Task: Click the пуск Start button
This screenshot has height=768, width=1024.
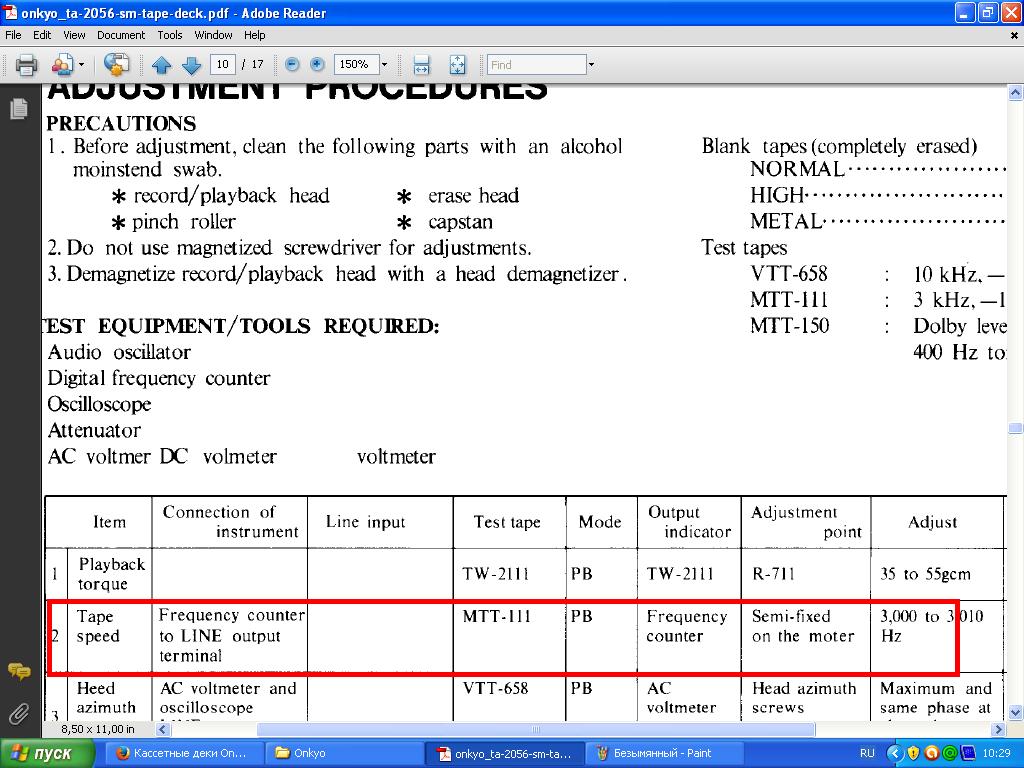Action: coord(48,753)
